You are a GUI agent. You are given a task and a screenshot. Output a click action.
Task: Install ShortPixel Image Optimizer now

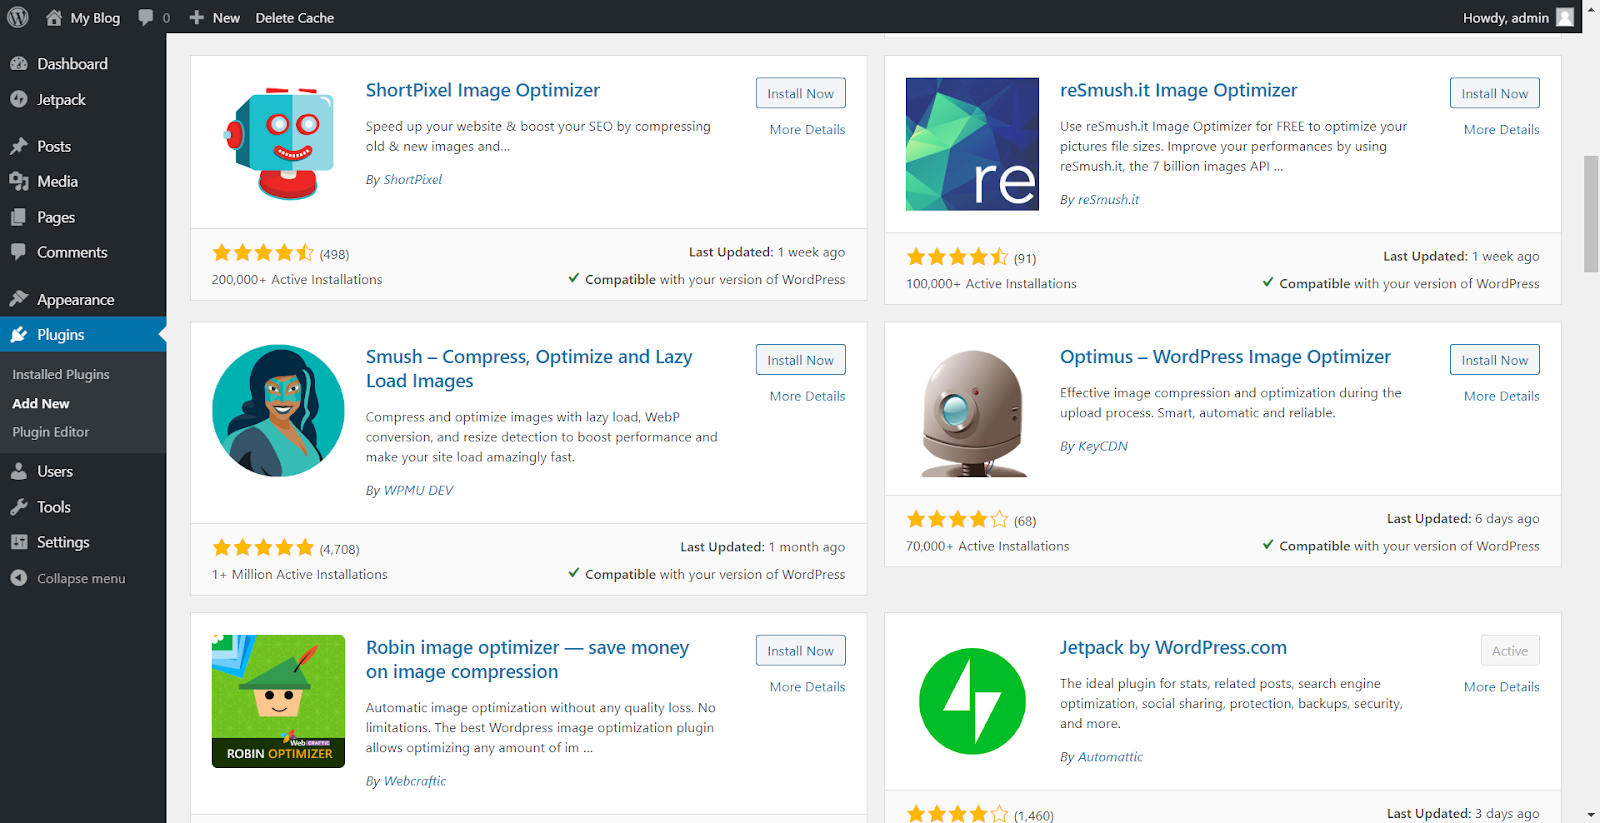(800, 93)
